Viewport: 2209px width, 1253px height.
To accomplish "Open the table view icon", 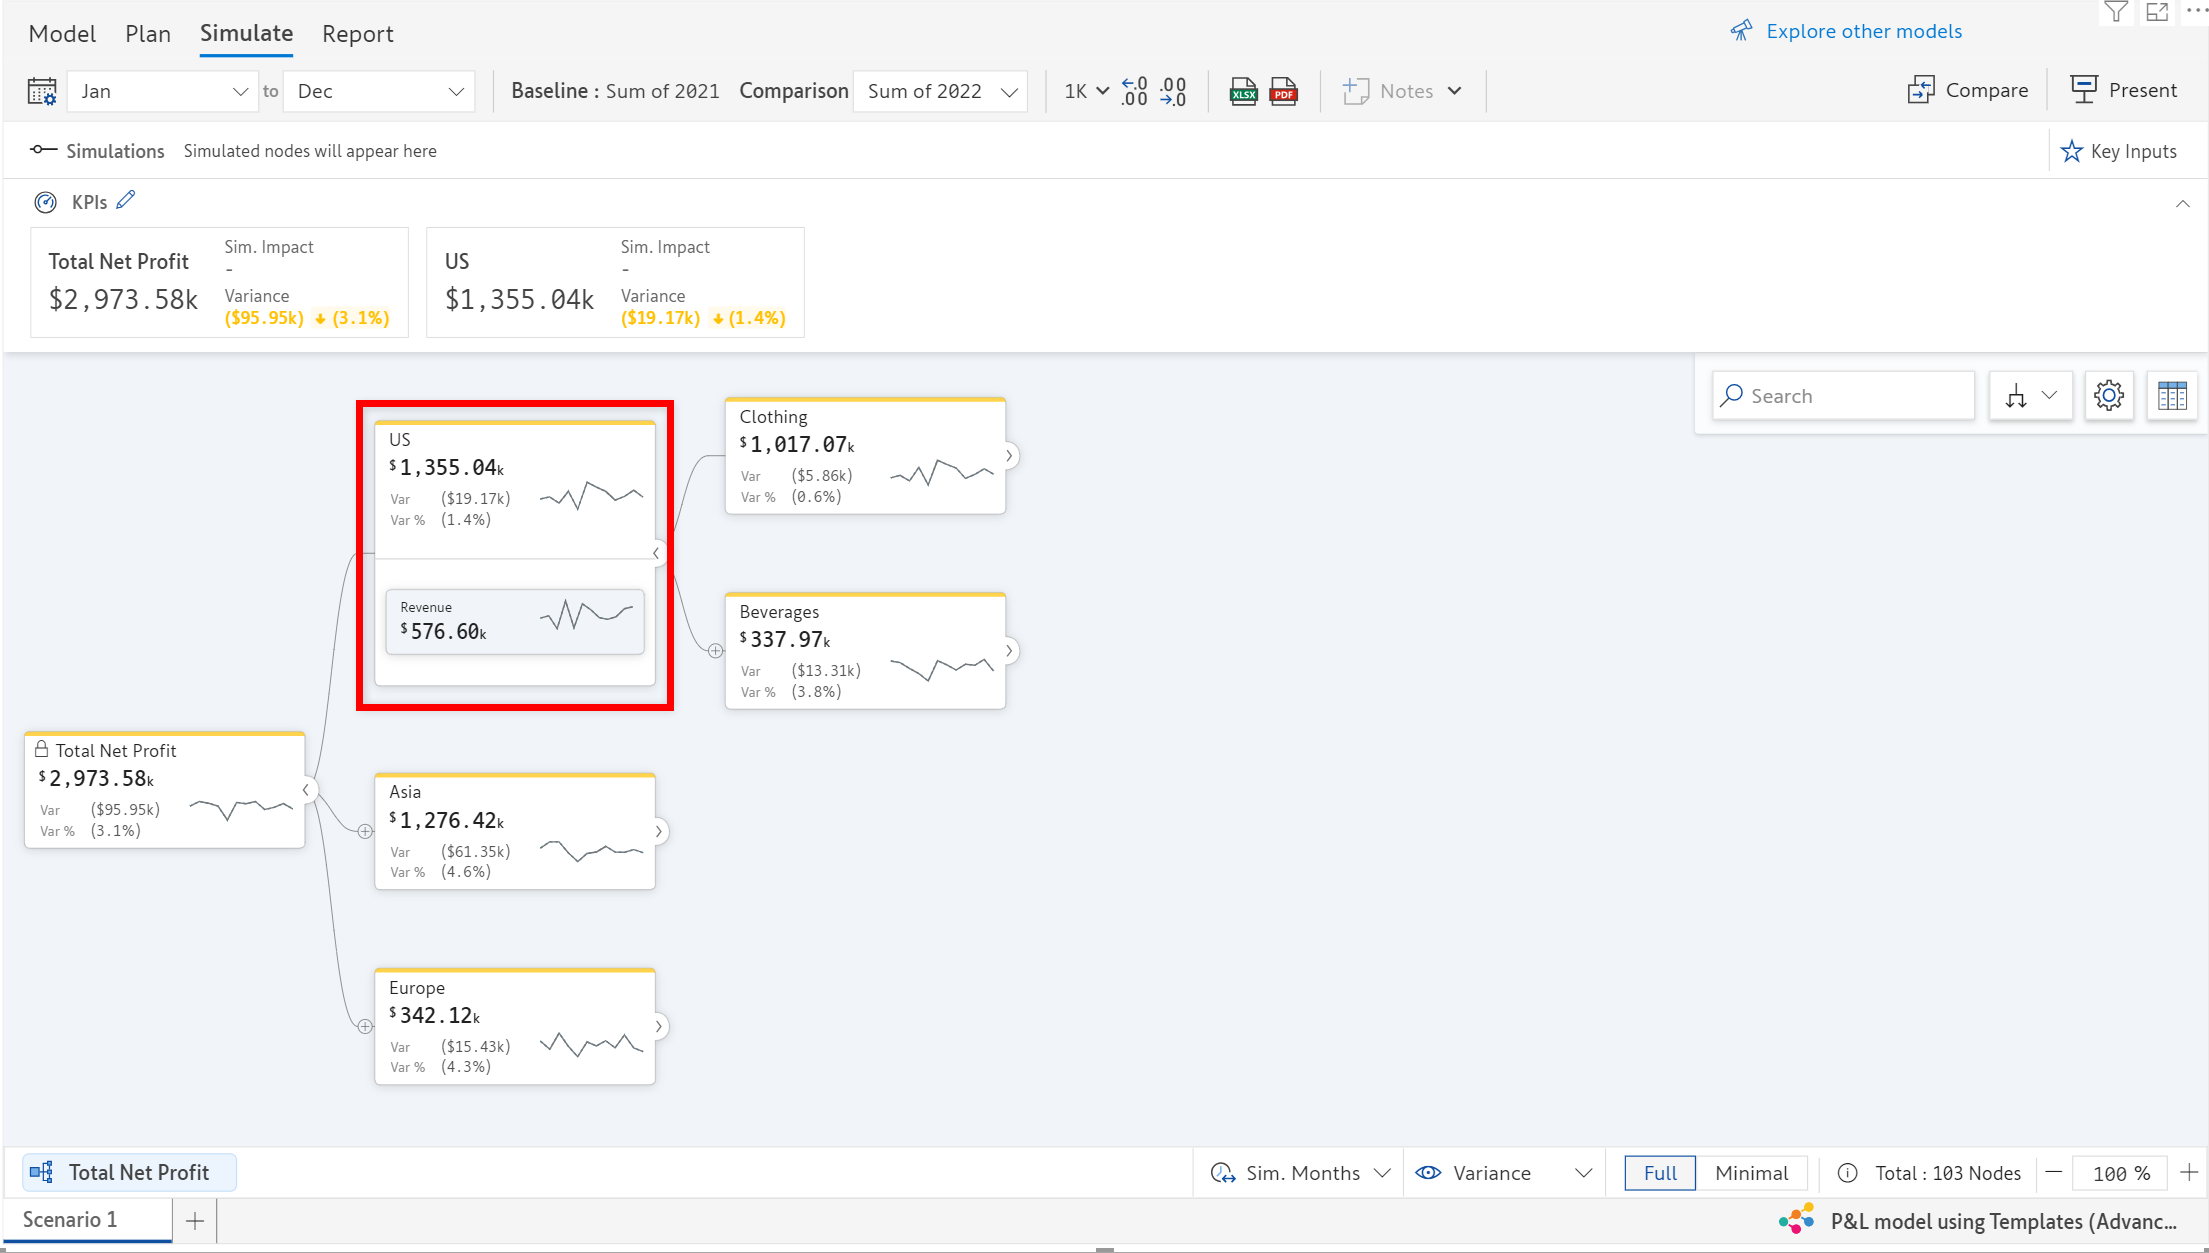I will click(x=2171, y=396).
